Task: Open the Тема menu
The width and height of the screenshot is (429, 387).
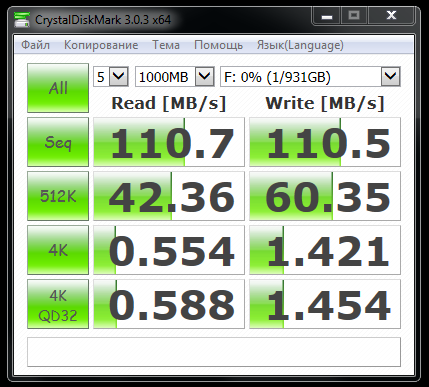Action: click(166, 45)
